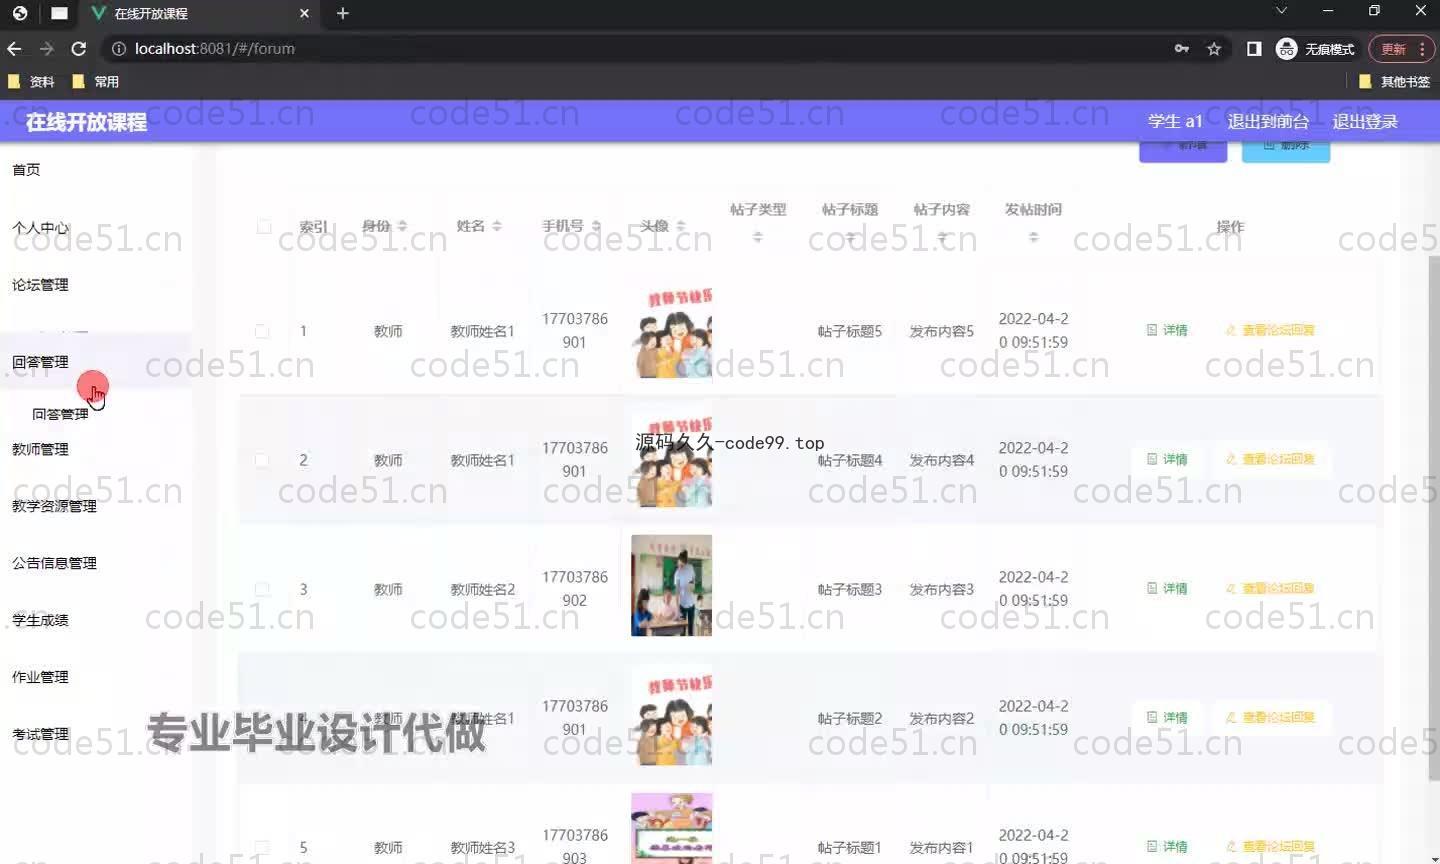Expand the 教学资源管理 sidebar menu

[54, 505]
